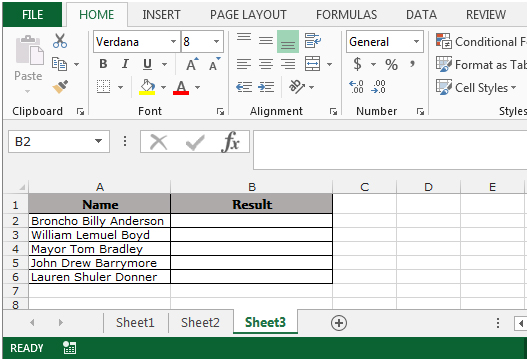Click Increase Decimal icon
Screen dimensions: 529x361
[356, 87]
